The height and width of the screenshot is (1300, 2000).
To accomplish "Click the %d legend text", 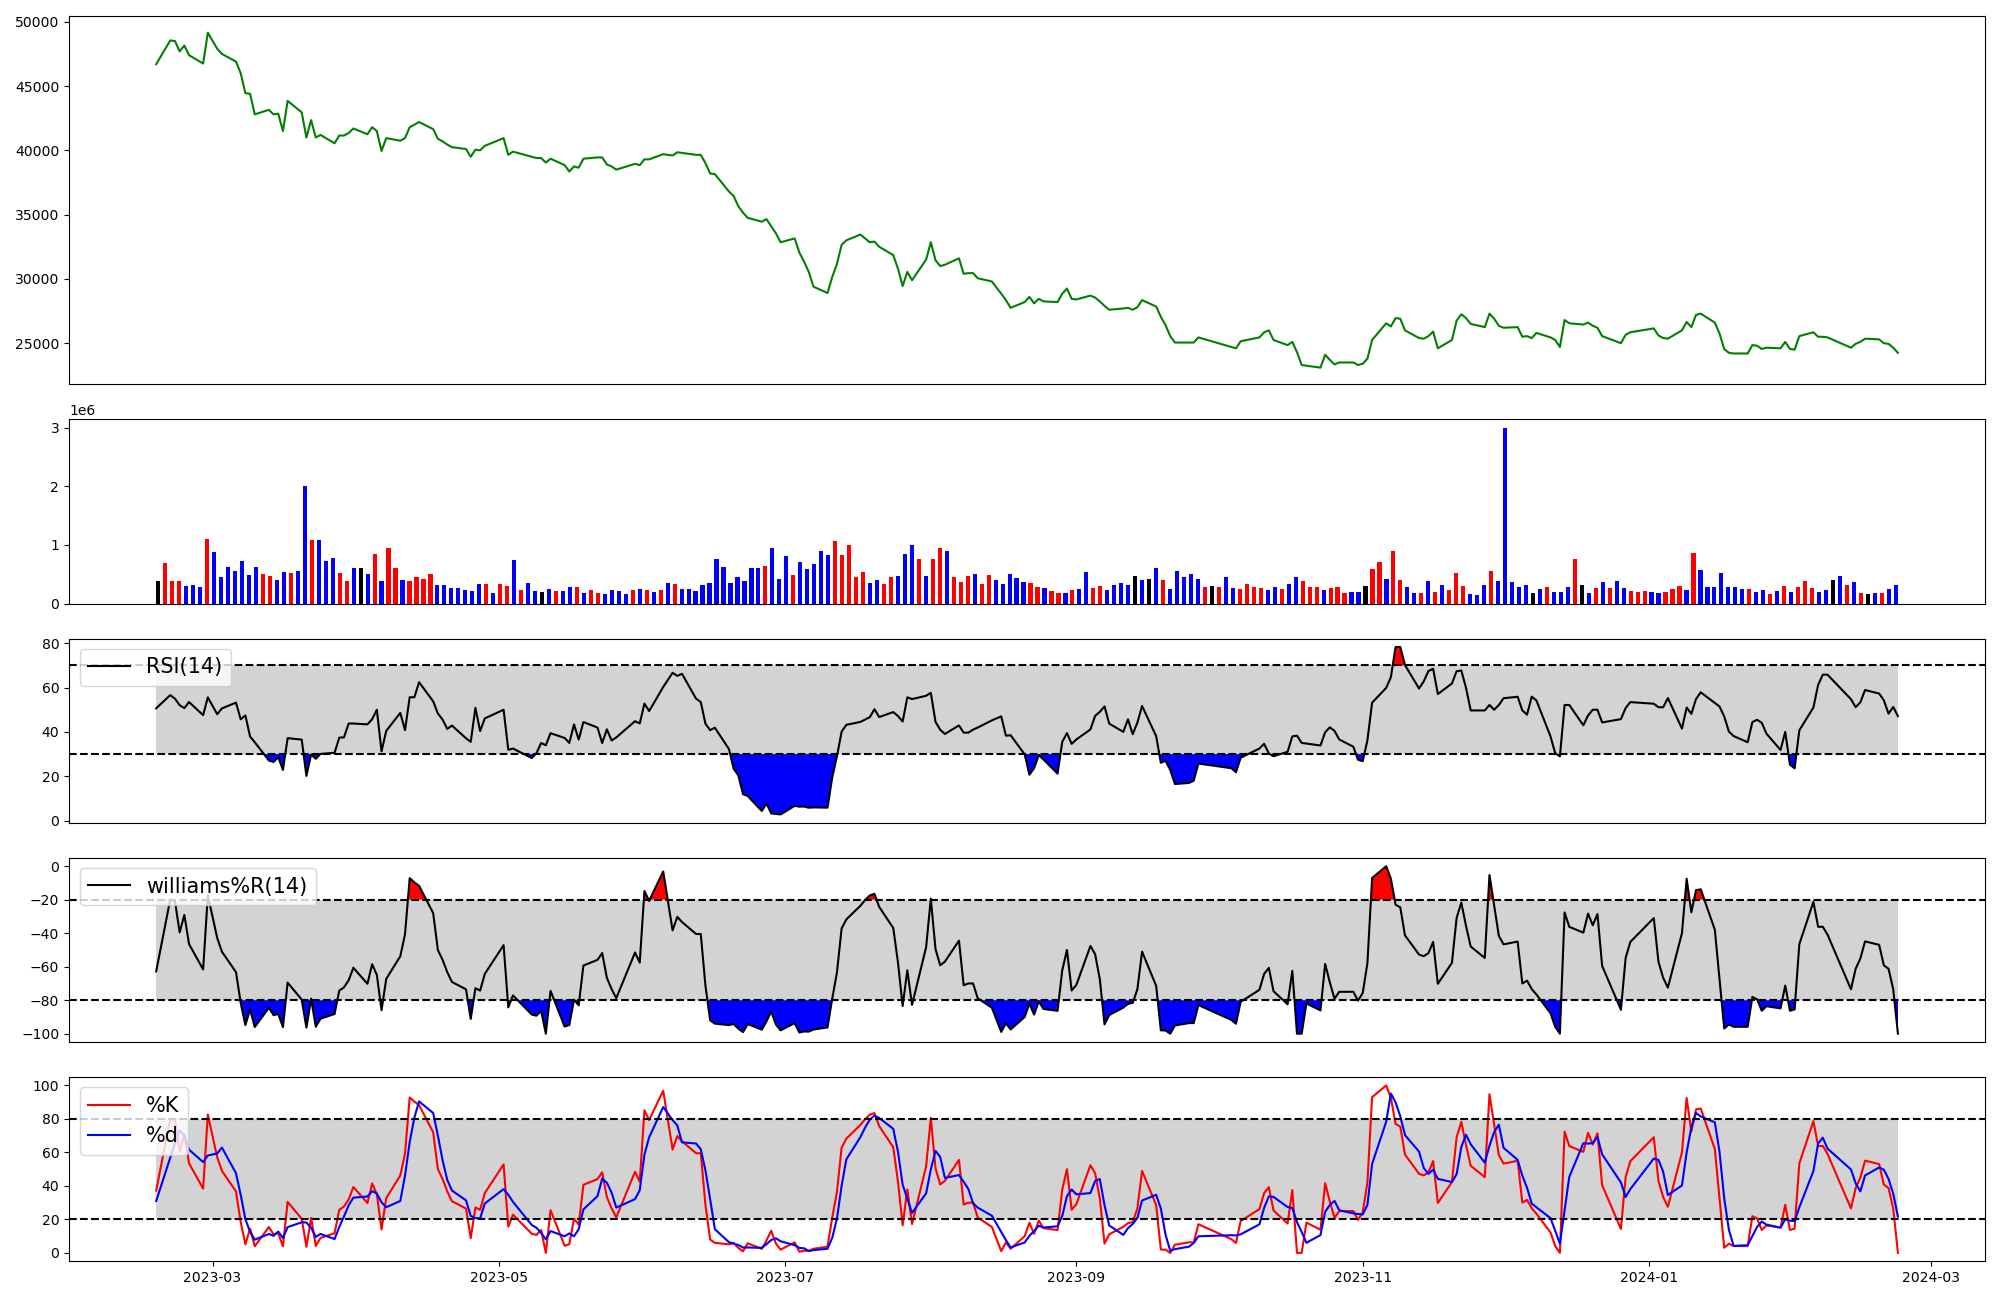I will pyautogui.click(x=162, y=1135).
